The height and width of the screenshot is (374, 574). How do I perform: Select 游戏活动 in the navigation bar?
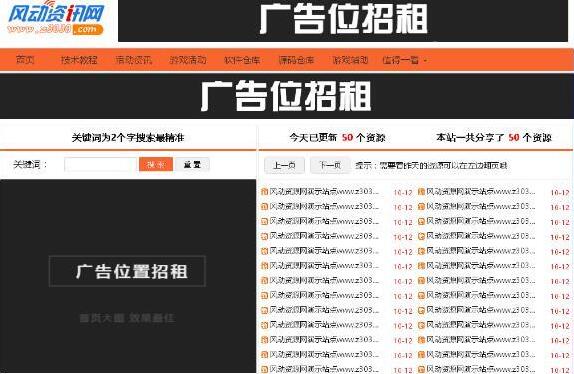point(188,60)
